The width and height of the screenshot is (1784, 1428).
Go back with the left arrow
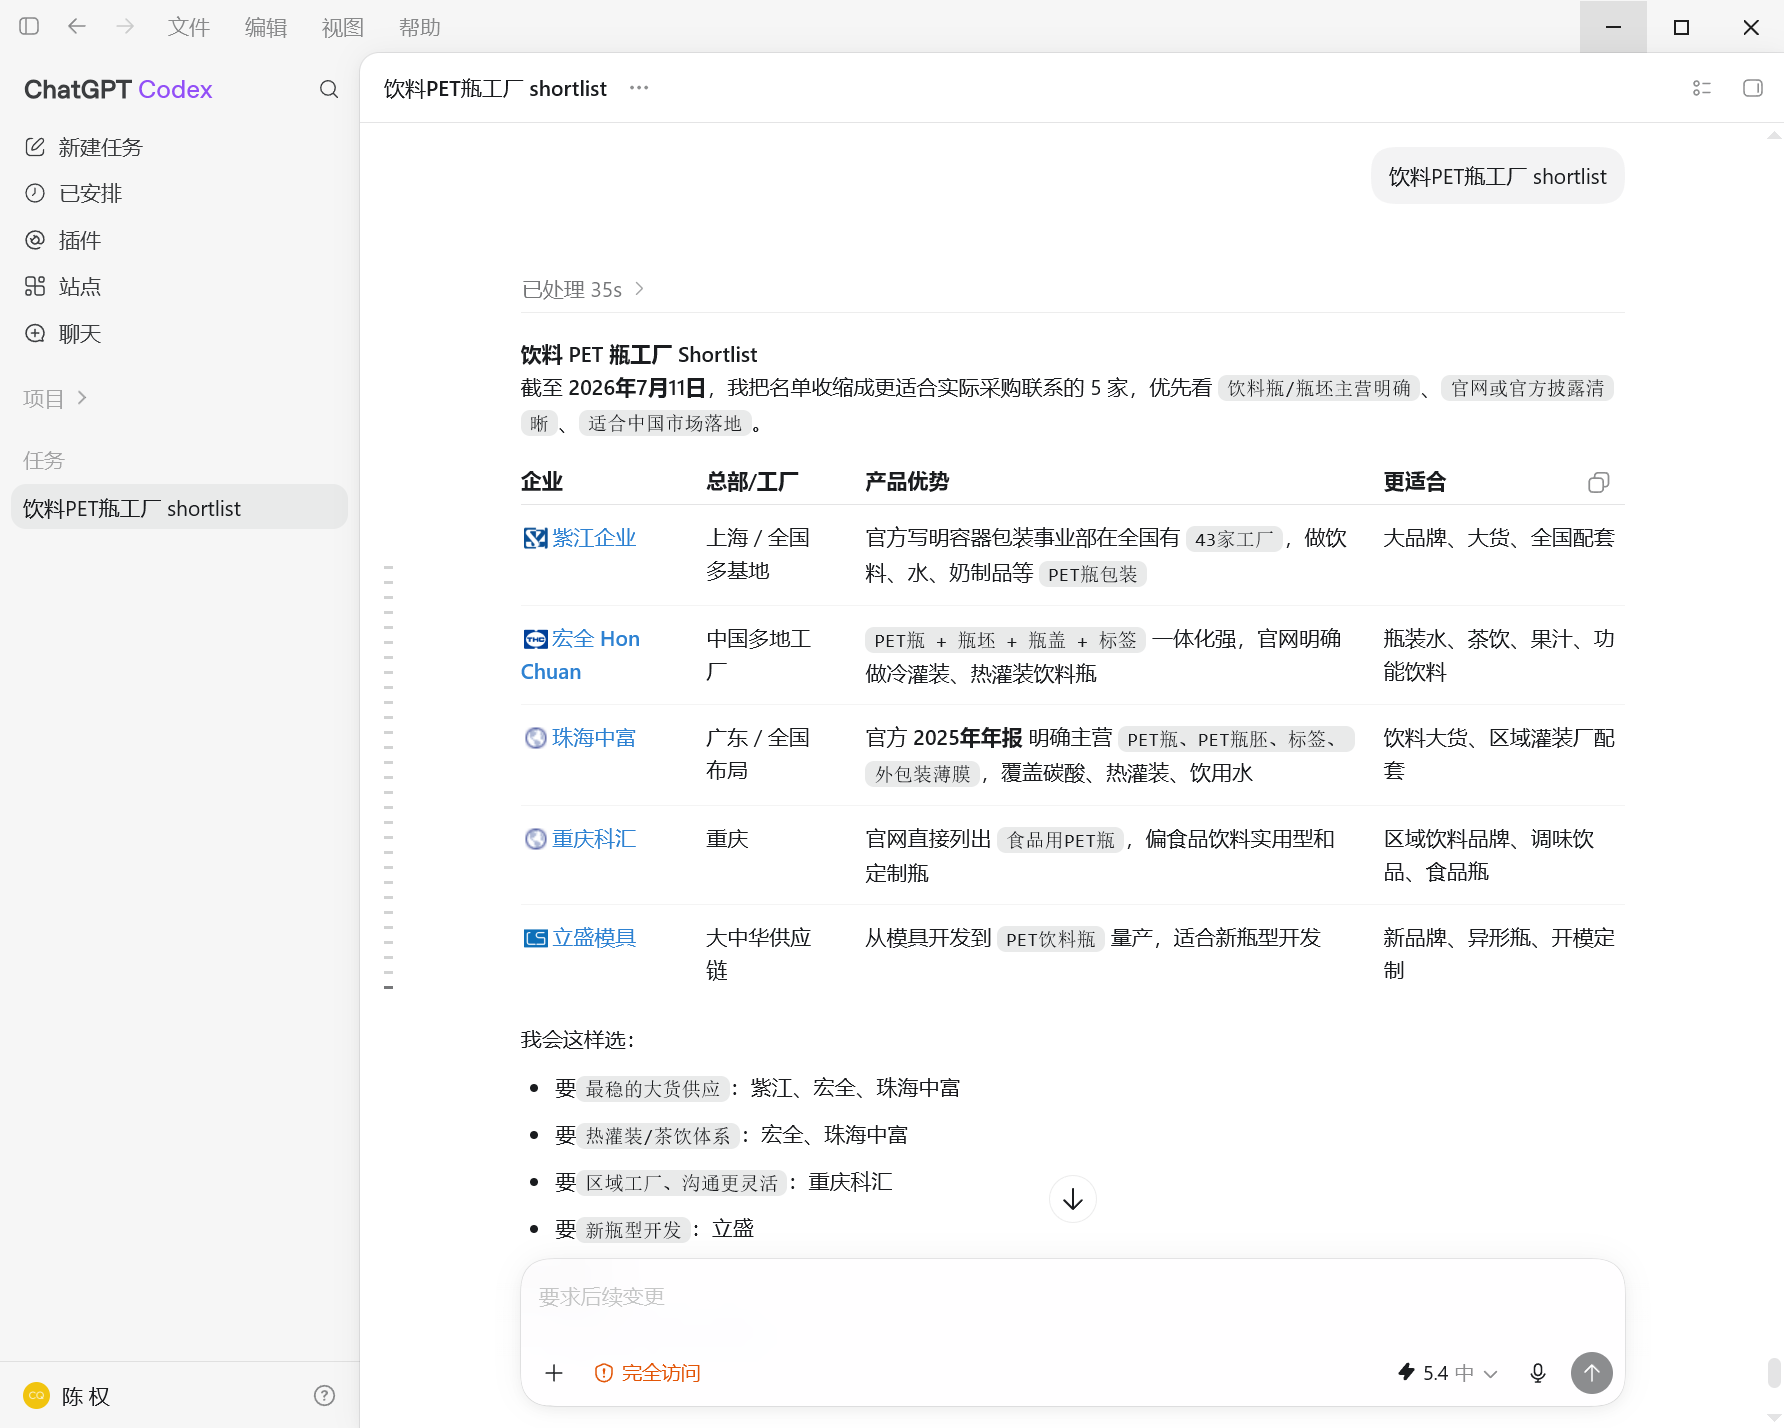pos(77,27)
